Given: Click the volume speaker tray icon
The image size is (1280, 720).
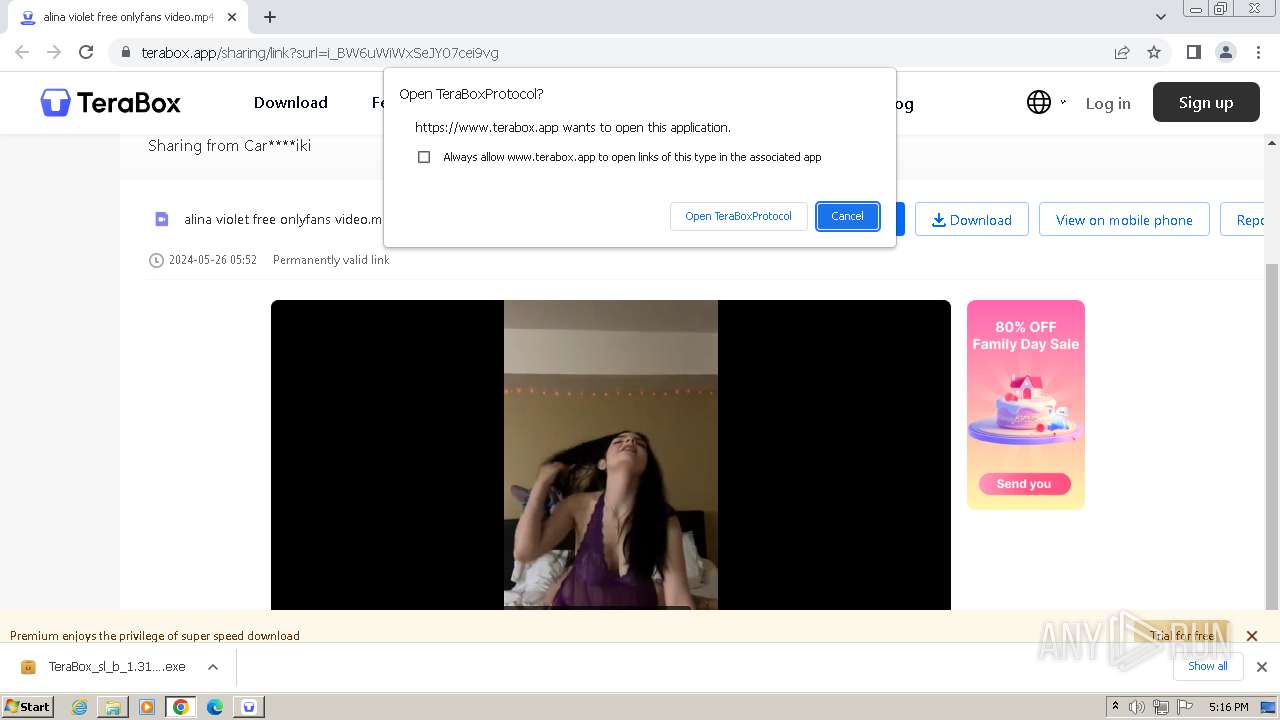Looking at the screenshot, I should [x=1137, y=707].
